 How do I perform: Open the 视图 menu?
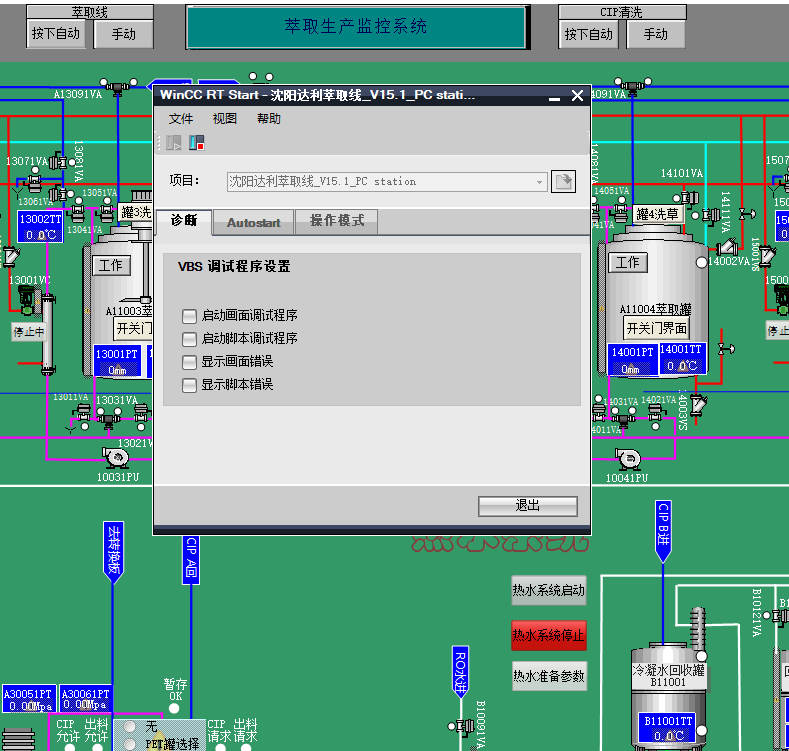(x=224, y=119)
